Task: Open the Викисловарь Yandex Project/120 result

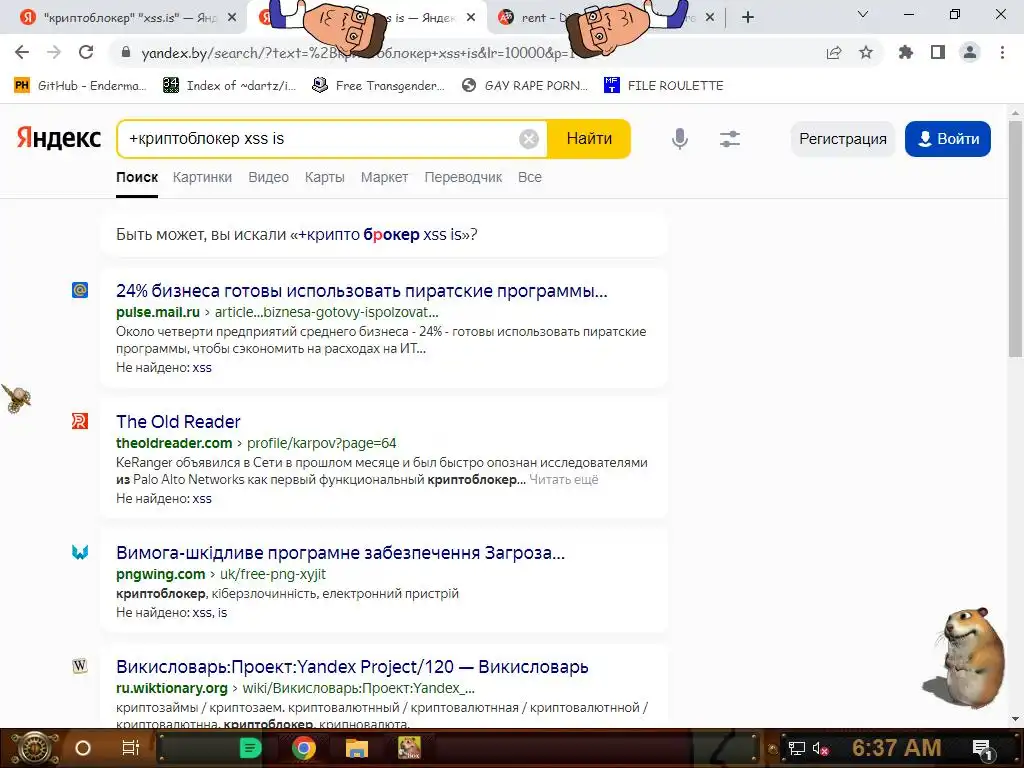Action: click(x=352, y=667)
